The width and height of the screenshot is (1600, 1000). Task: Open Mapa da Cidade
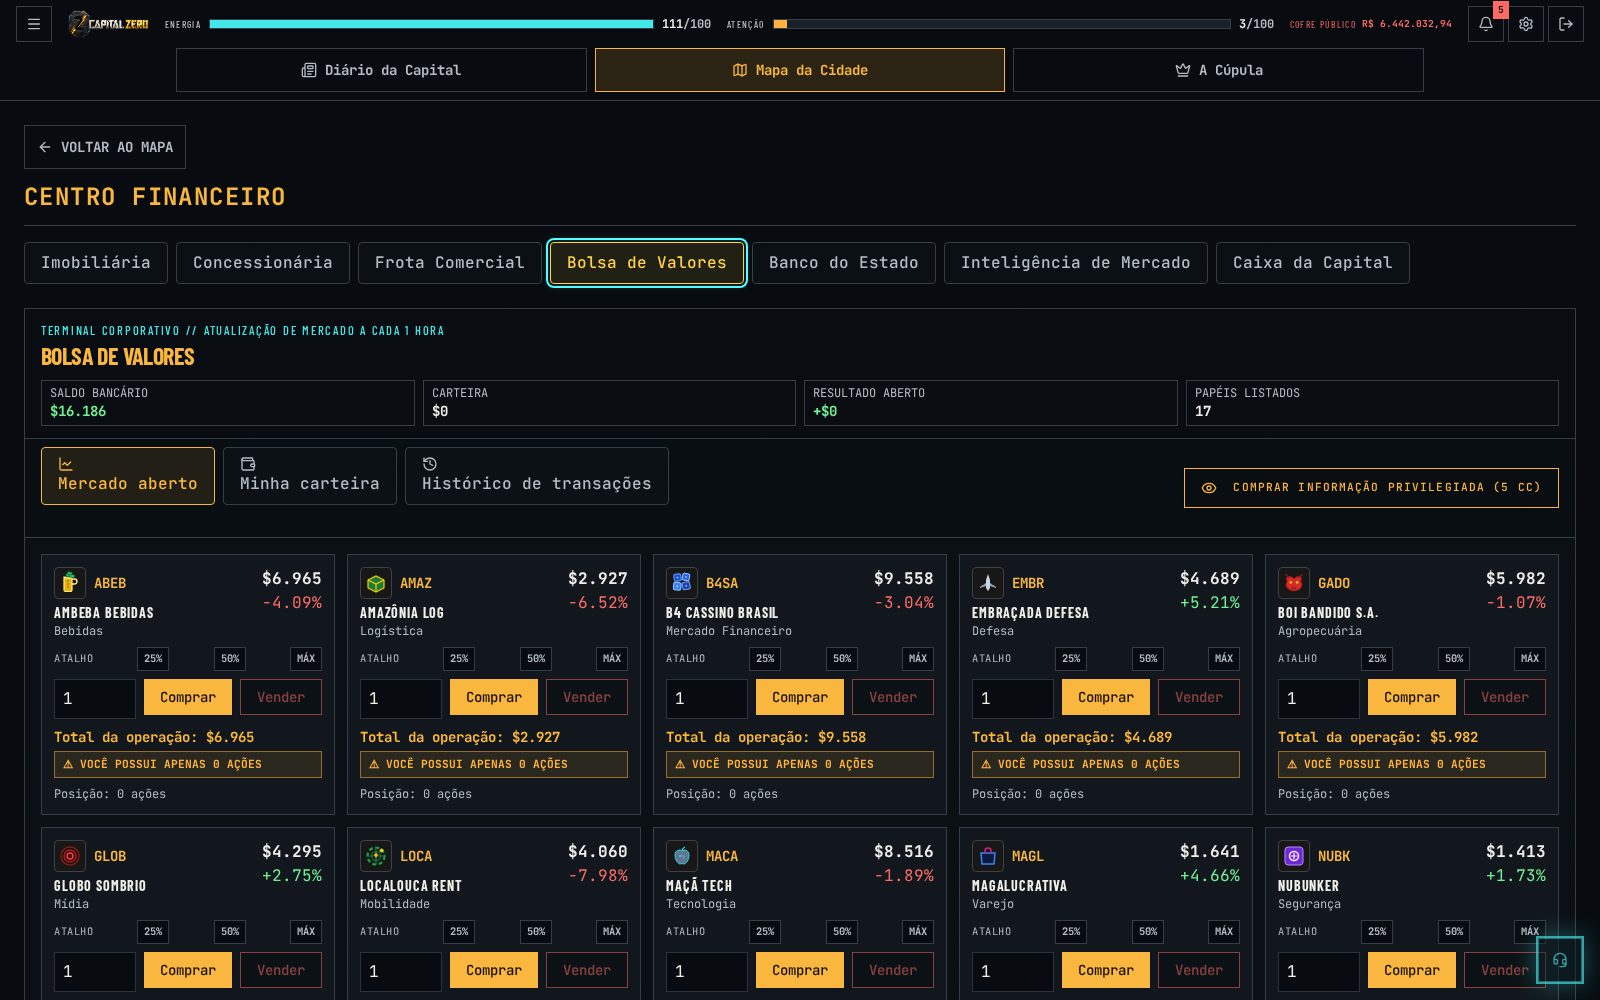(800, 70)
